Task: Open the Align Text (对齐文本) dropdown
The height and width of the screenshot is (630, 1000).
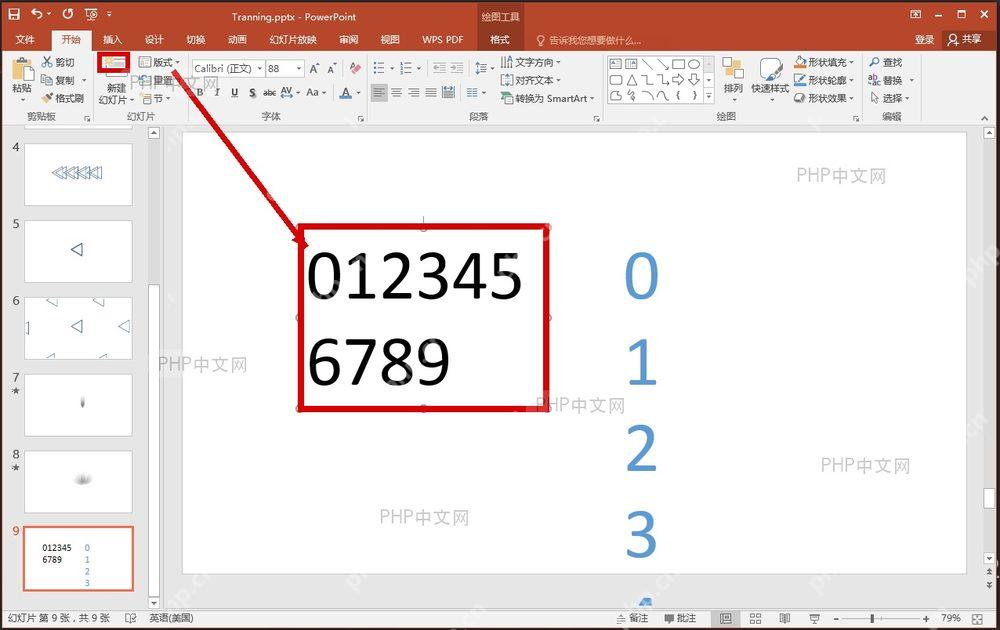Action: pyautogui.click(x=531, y=80)
